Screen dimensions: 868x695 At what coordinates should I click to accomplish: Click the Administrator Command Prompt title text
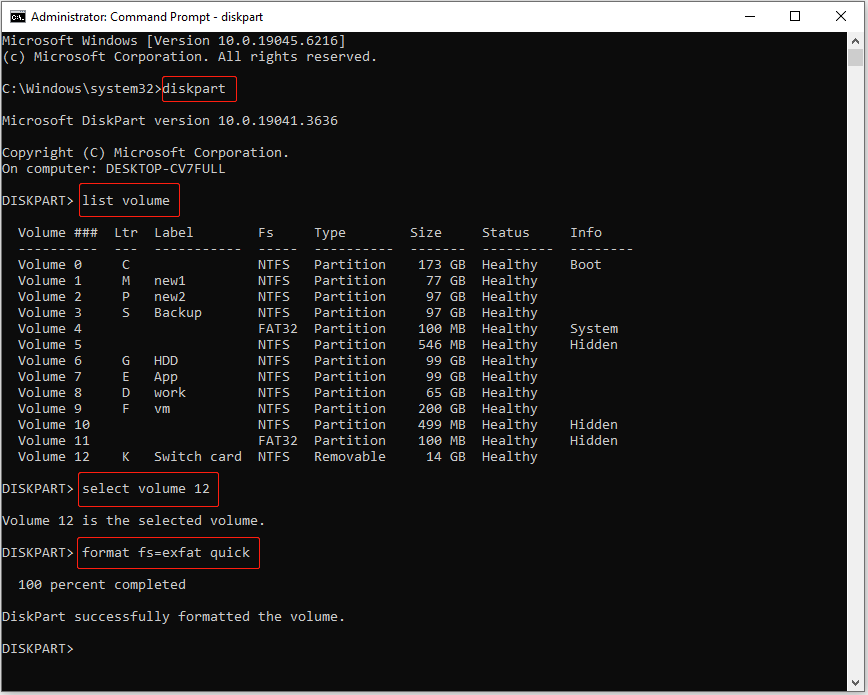click(150, 16)
